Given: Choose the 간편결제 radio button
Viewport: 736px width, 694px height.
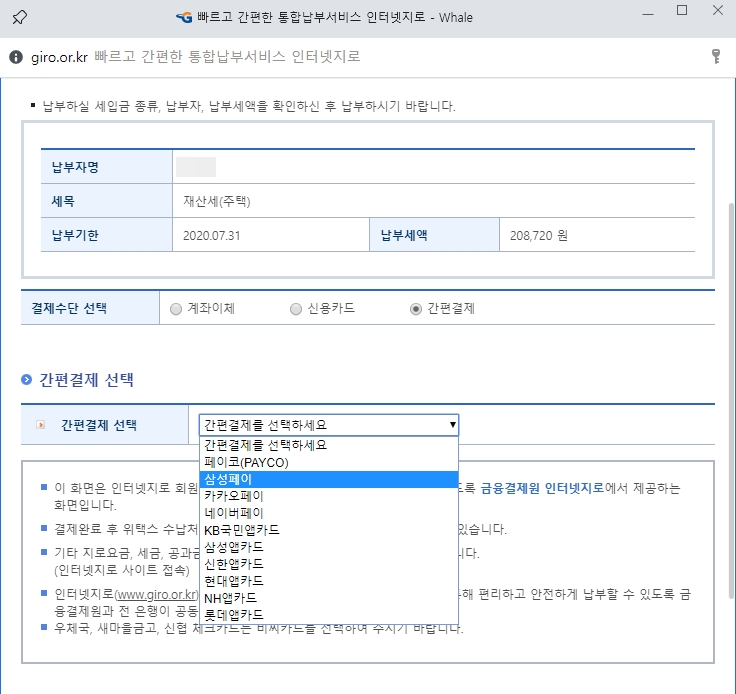Looking at the screenshot, I should tap(416, 309).
